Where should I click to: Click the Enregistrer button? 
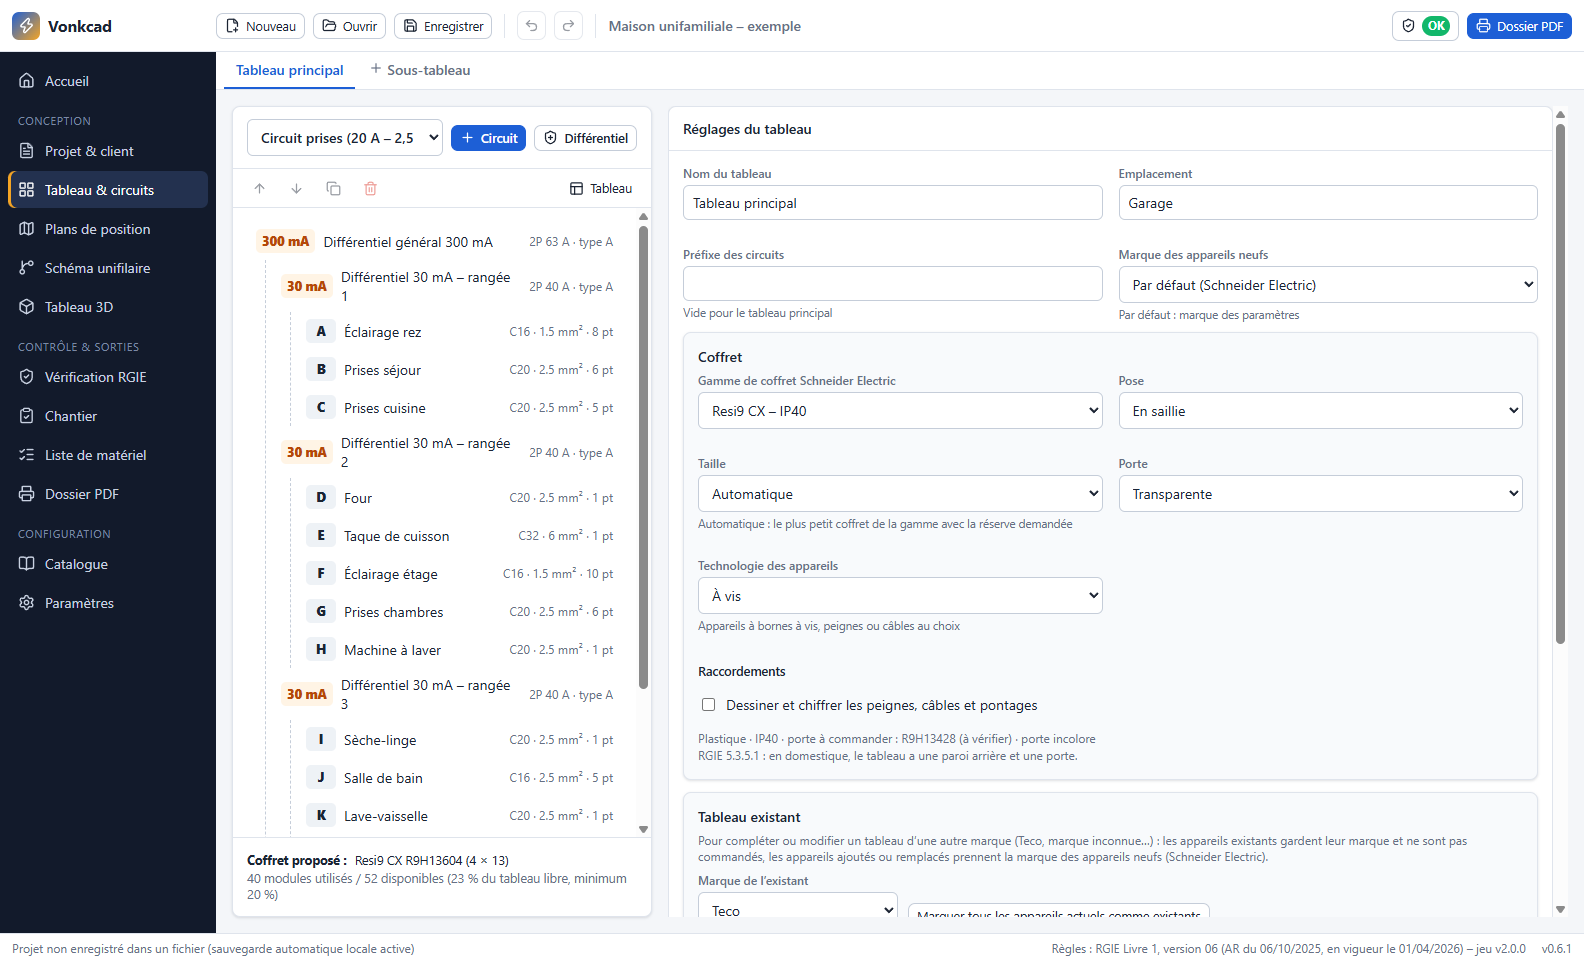443,26
